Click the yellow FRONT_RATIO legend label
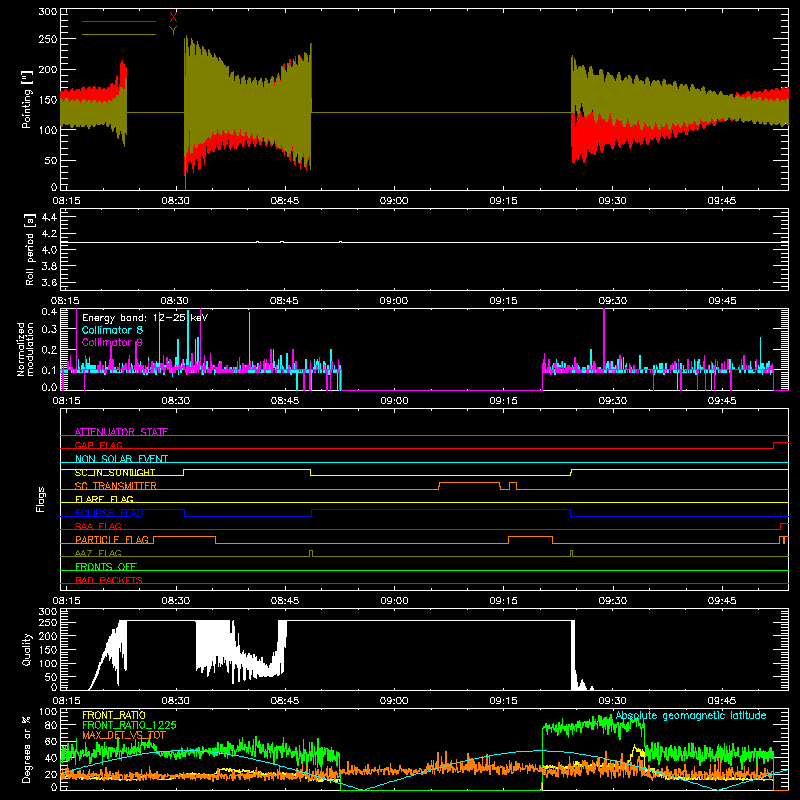 click(114, 715)
